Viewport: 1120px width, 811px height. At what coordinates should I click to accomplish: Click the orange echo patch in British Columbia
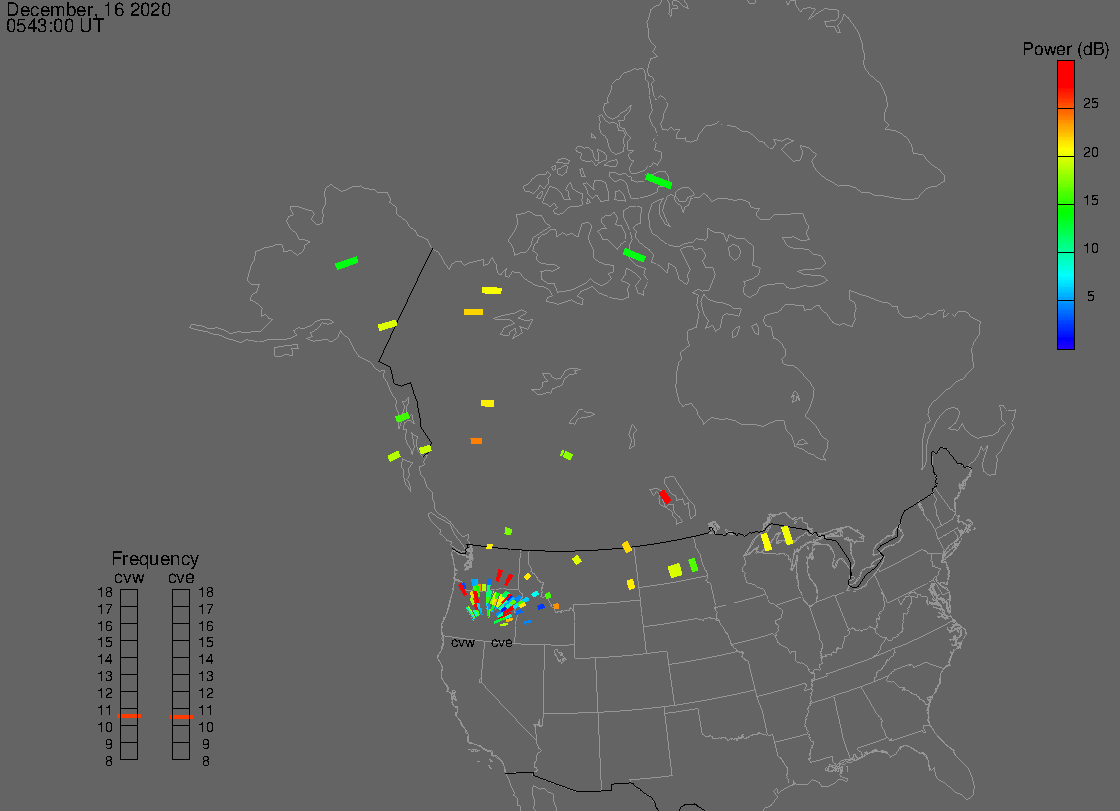pos(476,441)
